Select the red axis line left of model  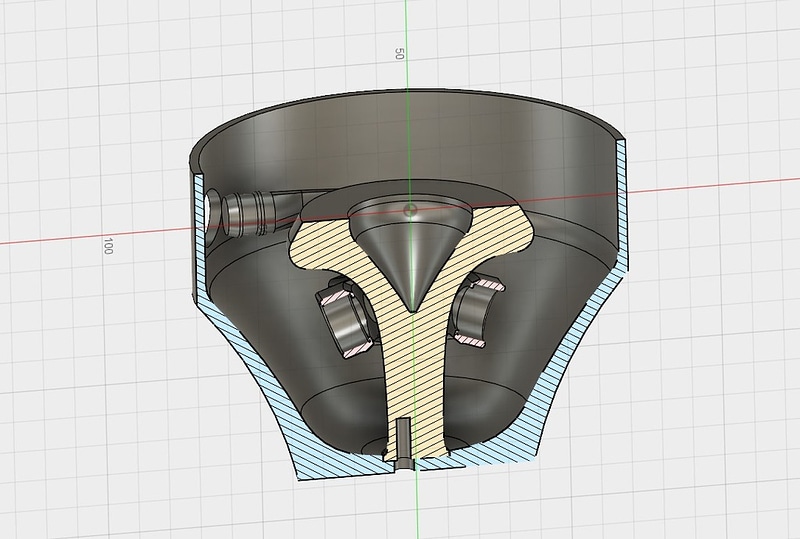pyautogui.click(x=94, y=237)
